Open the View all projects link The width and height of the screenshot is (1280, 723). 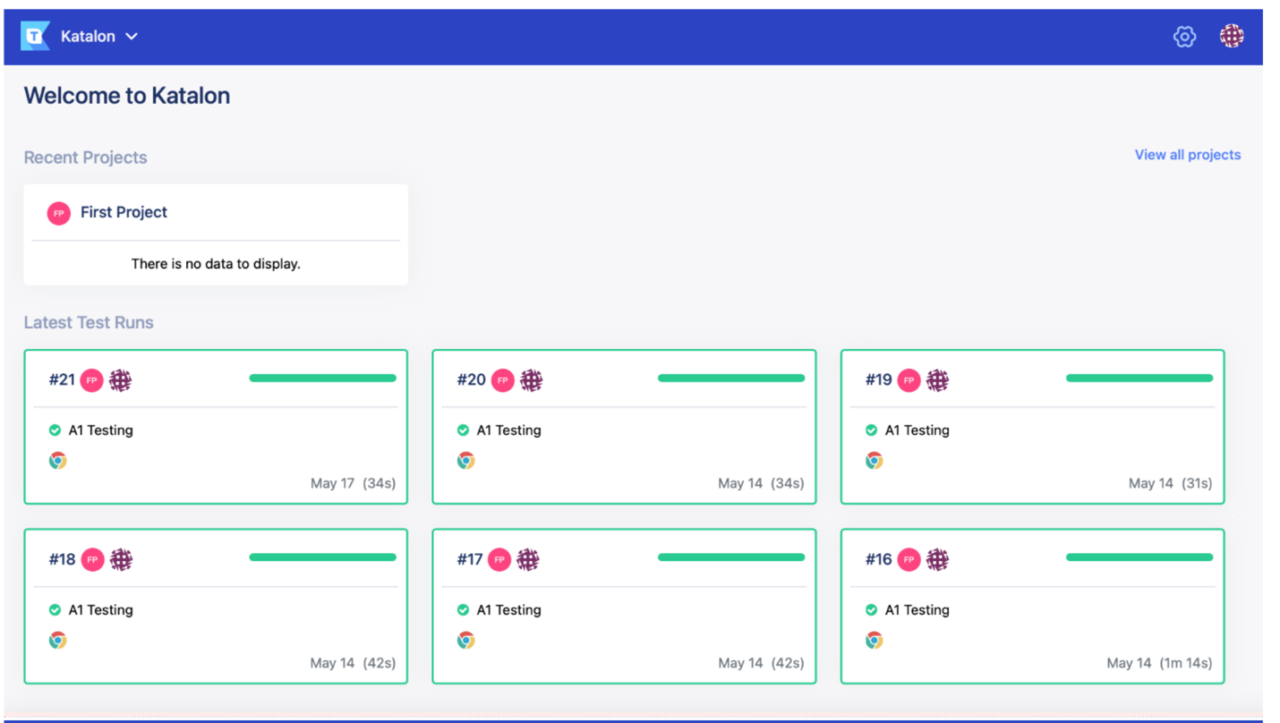click(x=1187, y=155)
